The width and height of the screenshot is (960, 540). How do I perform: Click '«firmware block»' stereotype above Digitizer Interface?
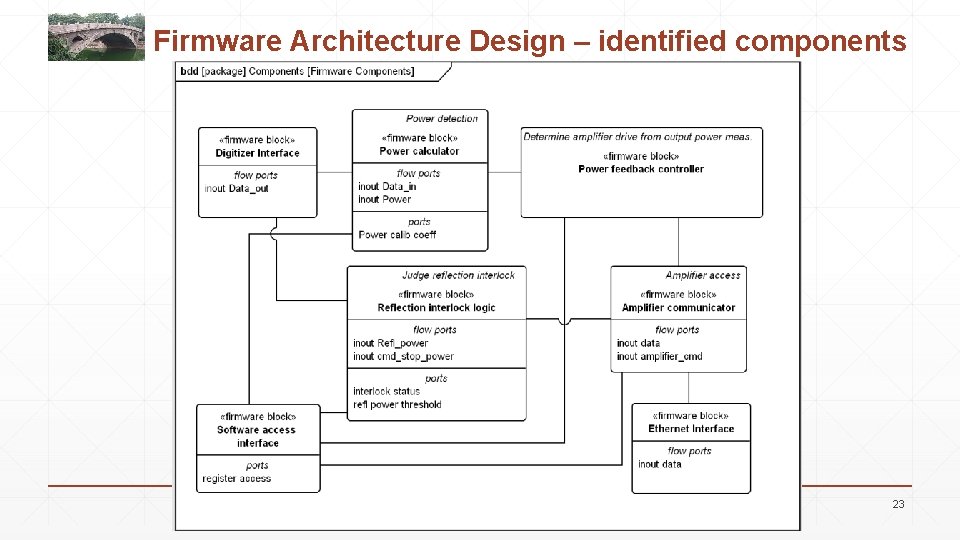point(257,140)
